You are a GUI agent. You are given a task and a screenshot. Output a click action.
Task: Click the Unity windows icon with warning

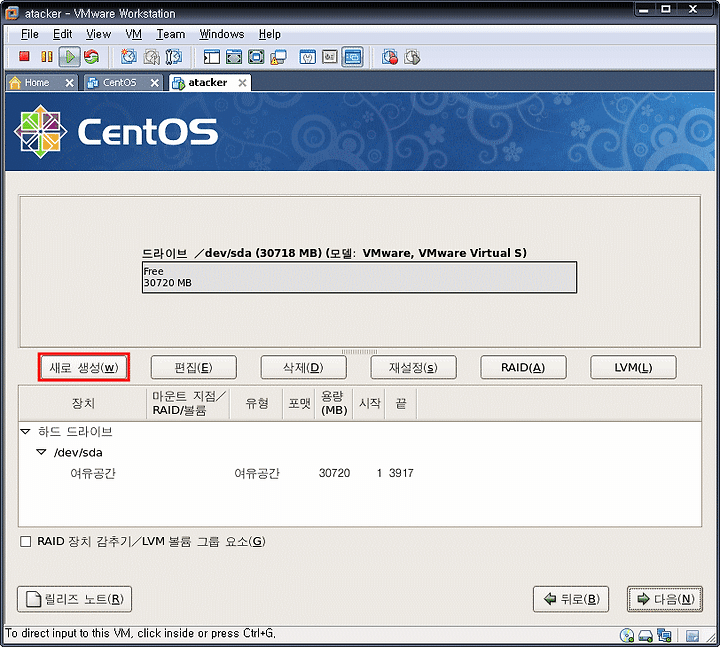coord(278,57)
